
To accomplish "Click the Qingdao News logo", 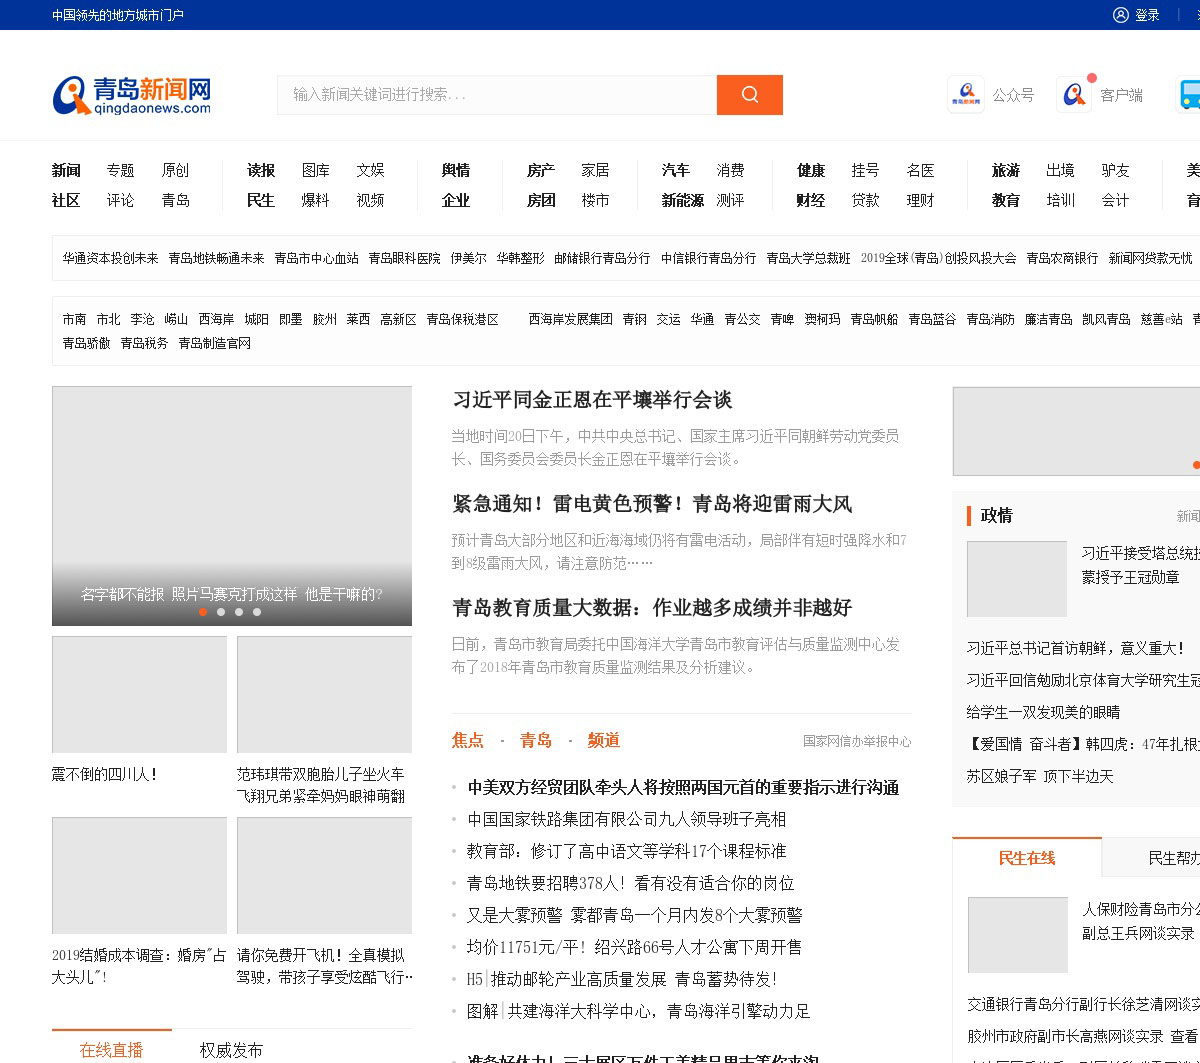I will pos(132,95).
